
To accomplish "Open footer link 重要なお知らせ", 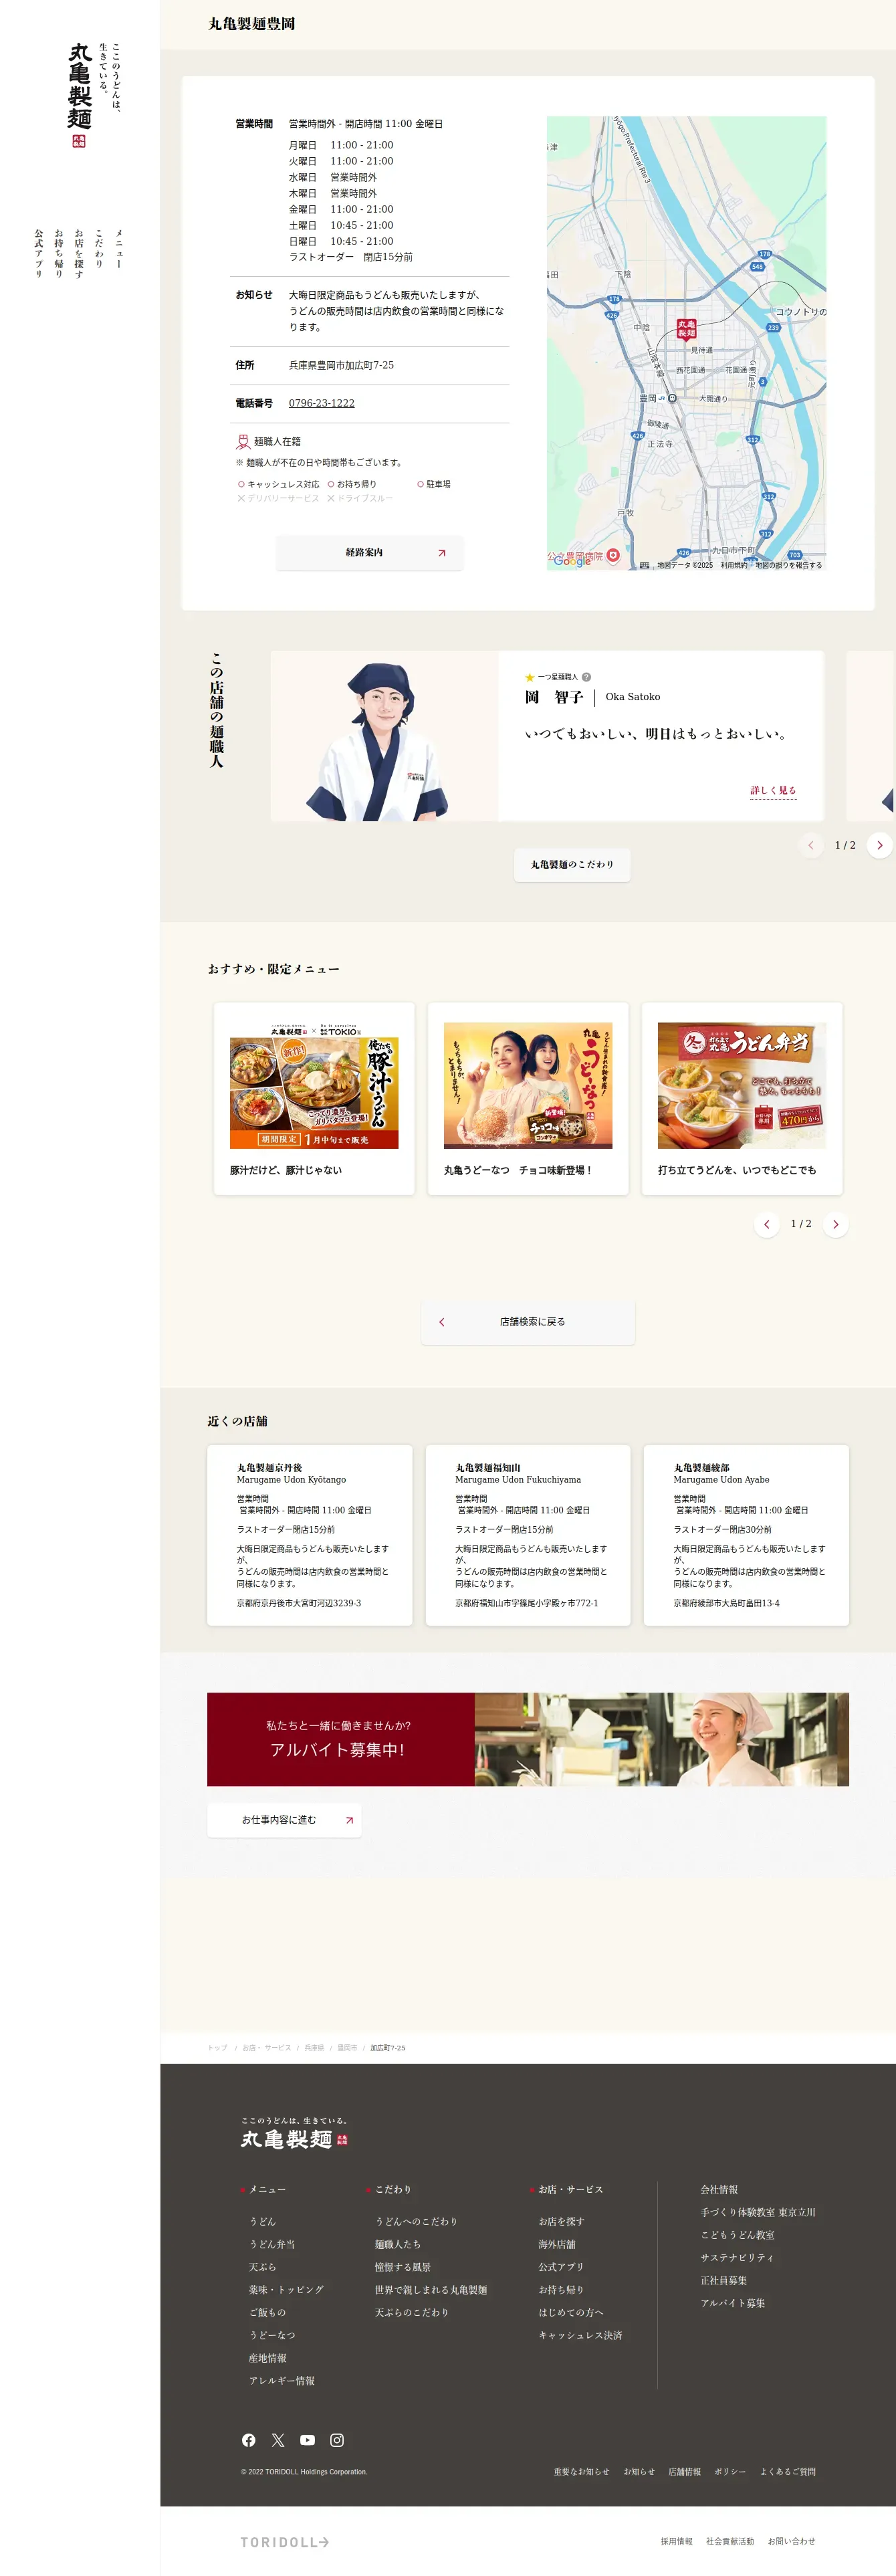I will (x=582, y=2471).
